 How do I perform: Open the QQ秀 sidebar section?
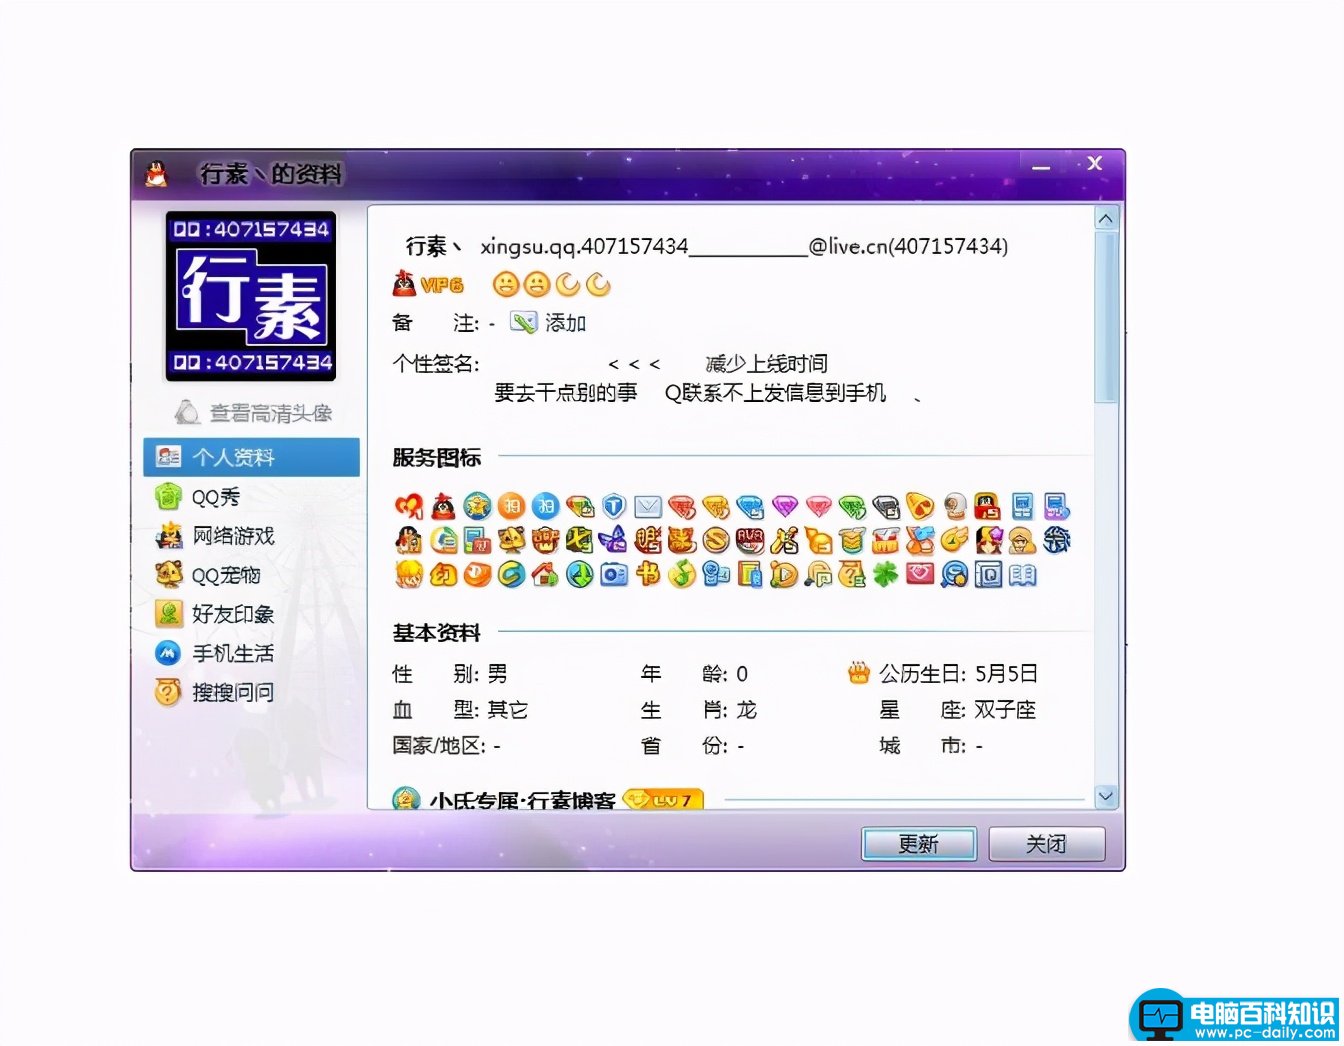coord(216,496)
